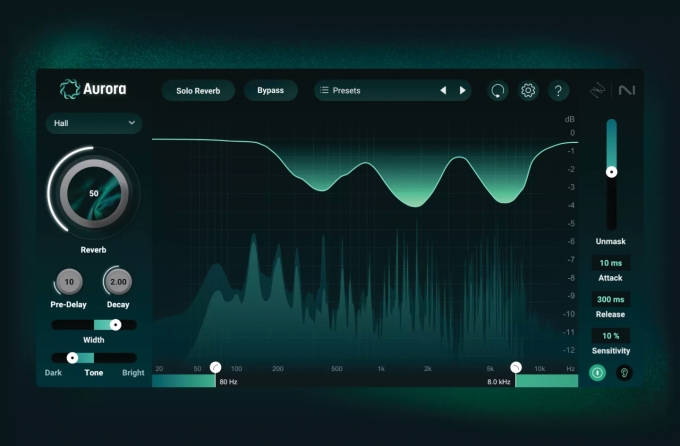Click the Native Instruments logo icon
Screen dimensions: 680x446
tap(626, 90)
